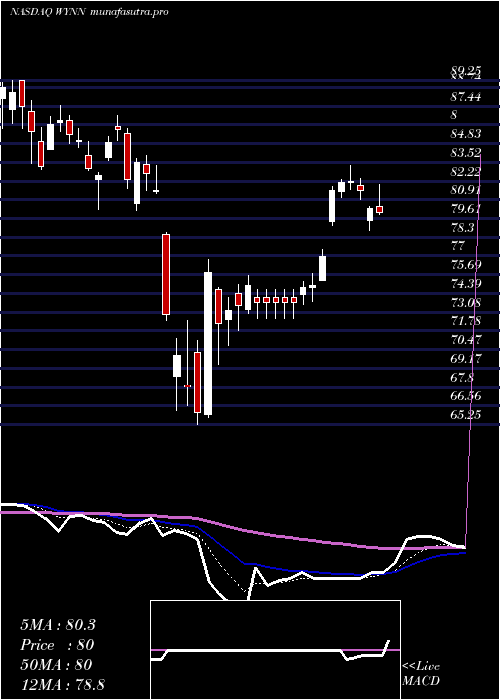Image resolution: width=500 pixels, height=700 pixels.
Task: Click the 82.22 price axis label
Action: point(466,172)
